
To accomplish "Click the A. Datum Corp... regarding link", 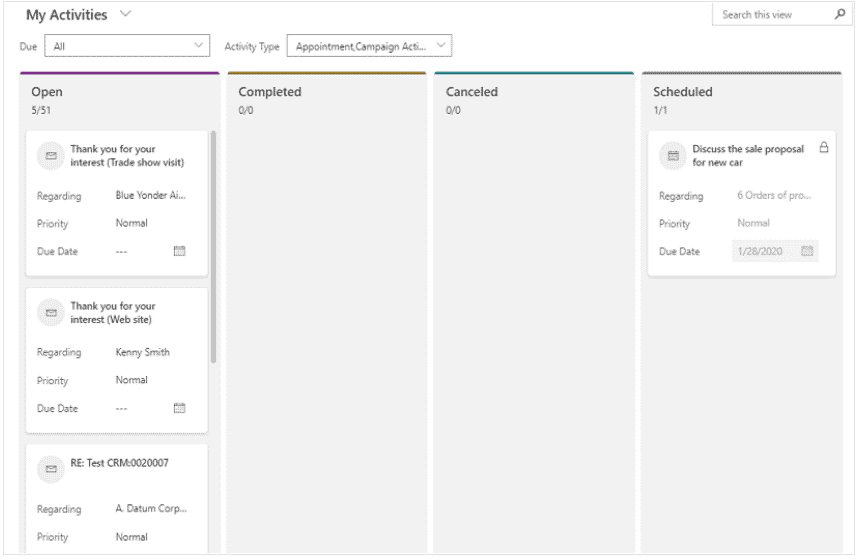I will (151, 508).
